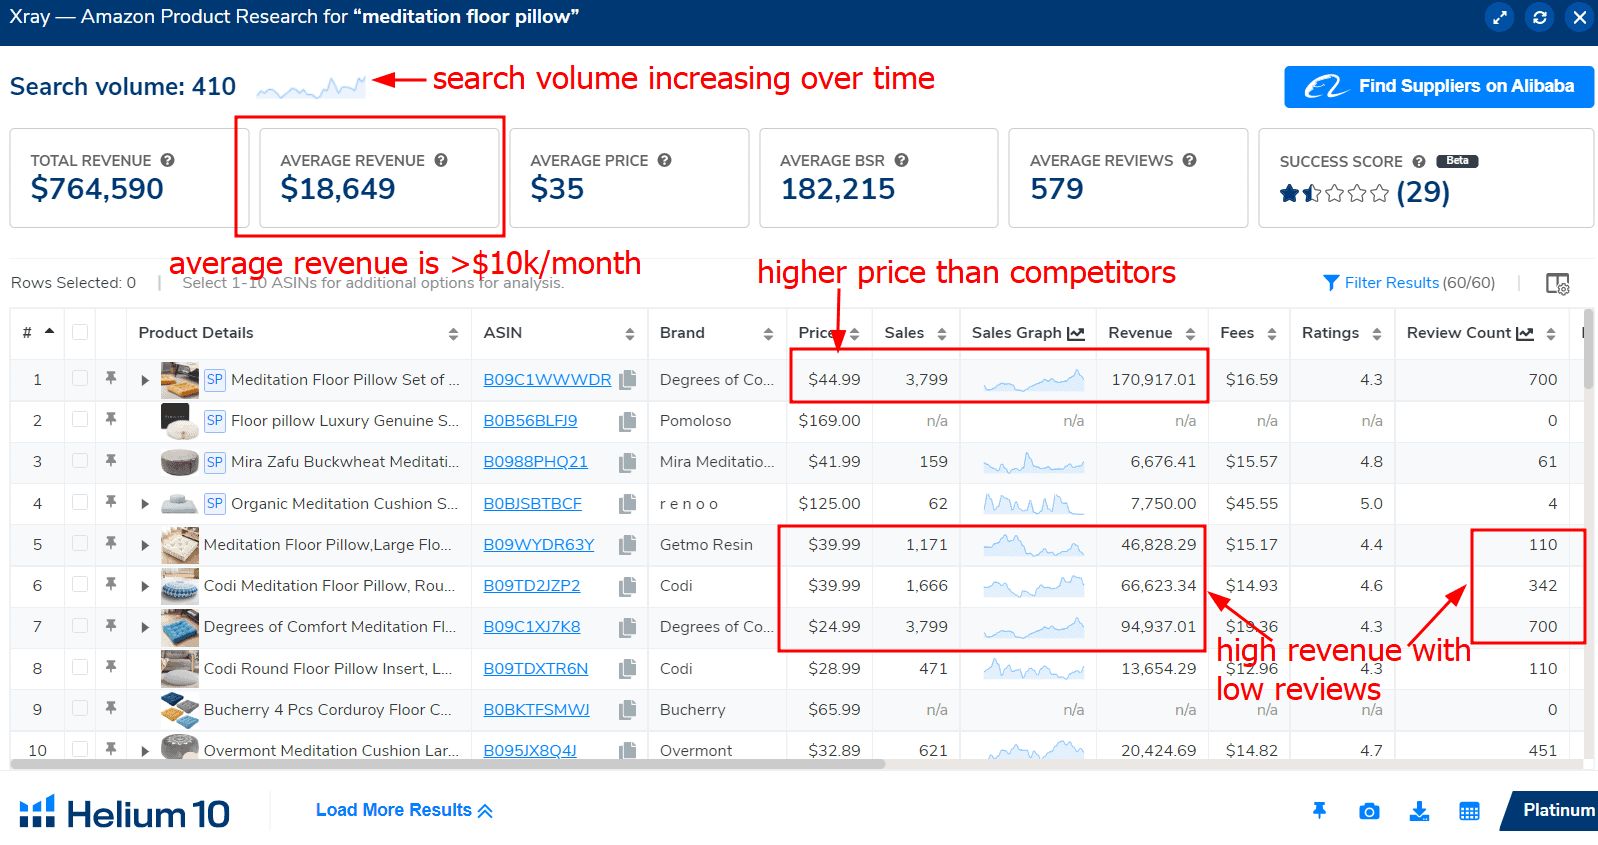Open sales graph for row 1 product
The height and width of the screenshot is (845, 1598).
coord(1034,380)
